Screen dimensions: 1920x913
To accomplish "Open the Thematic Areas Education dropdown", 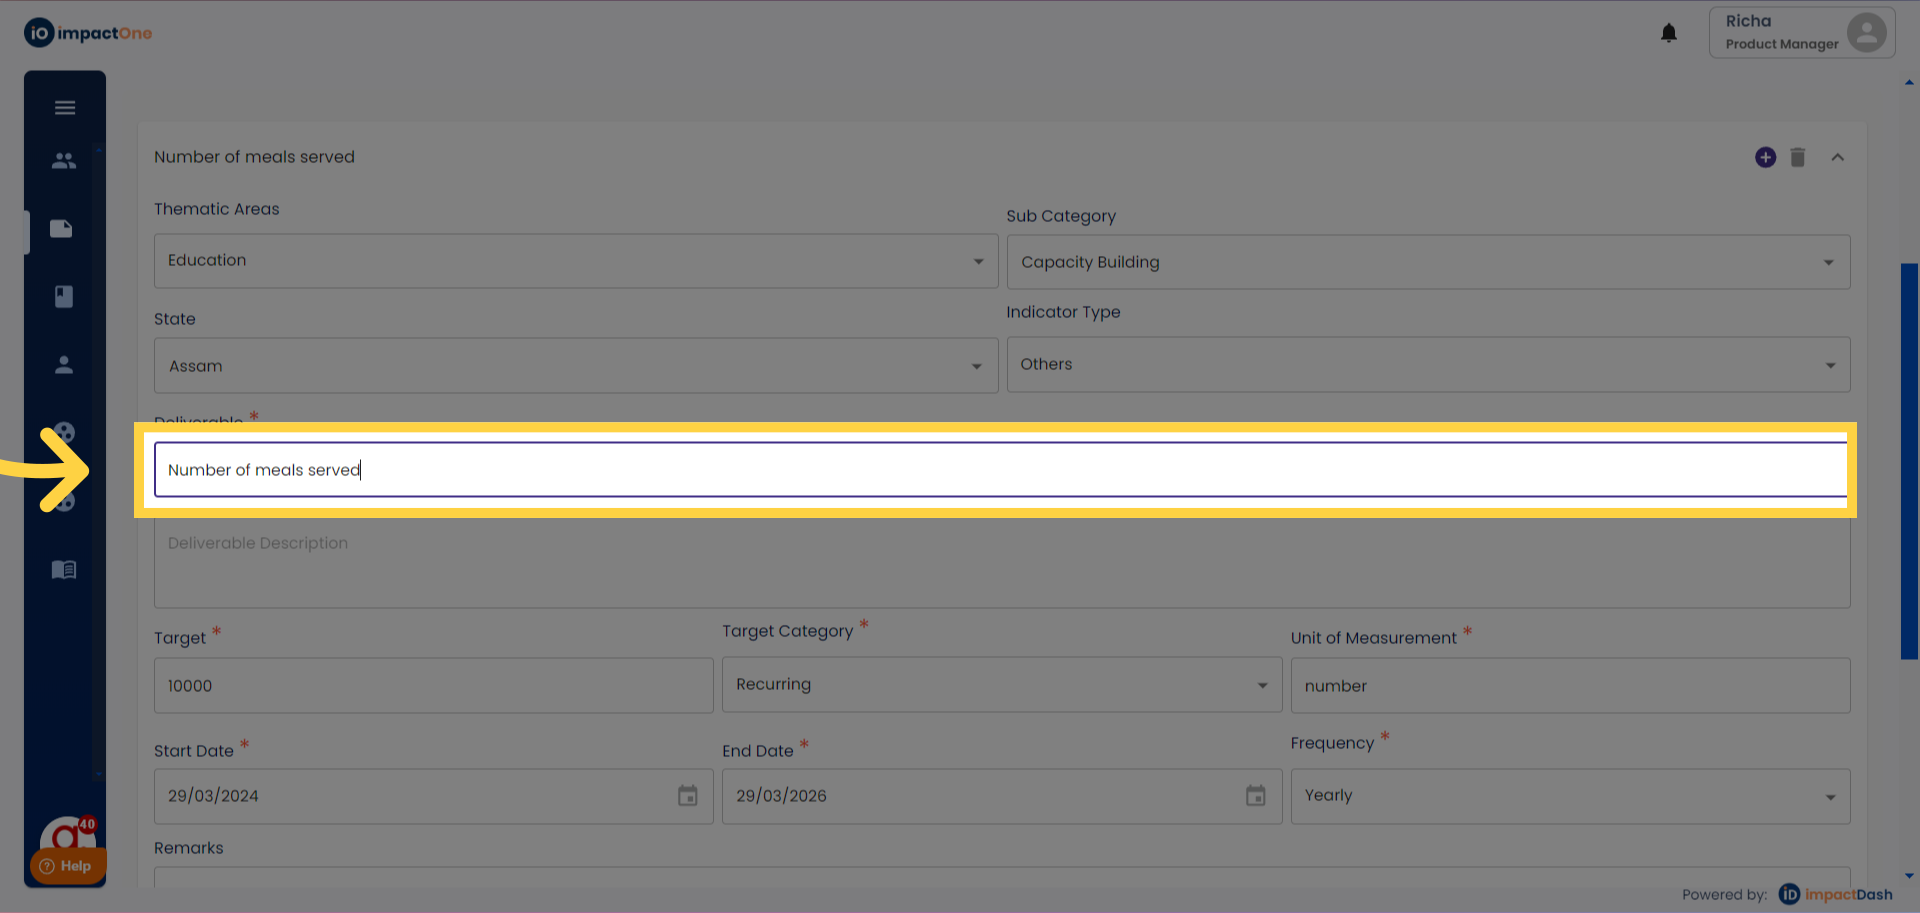I will [x=575, y=261].
